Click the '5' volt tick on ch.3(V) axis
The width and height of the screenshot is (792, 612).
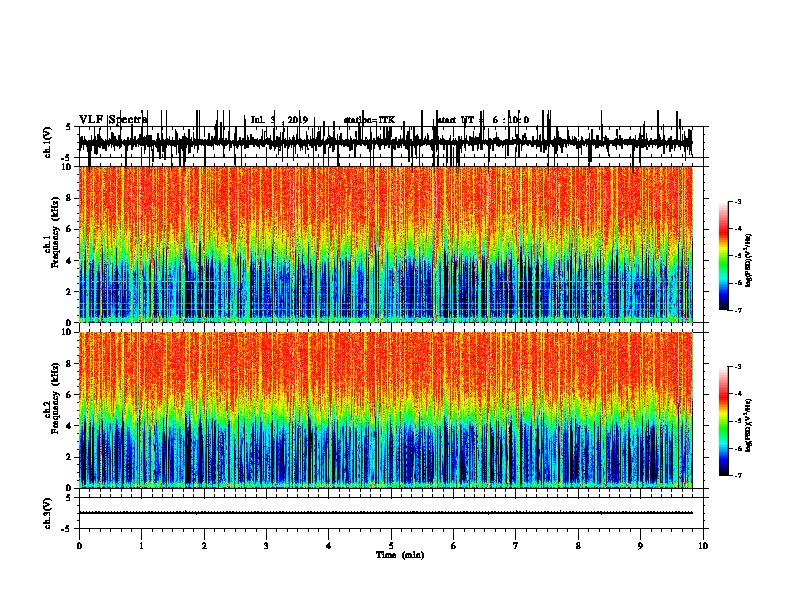(x=69, y=498)
